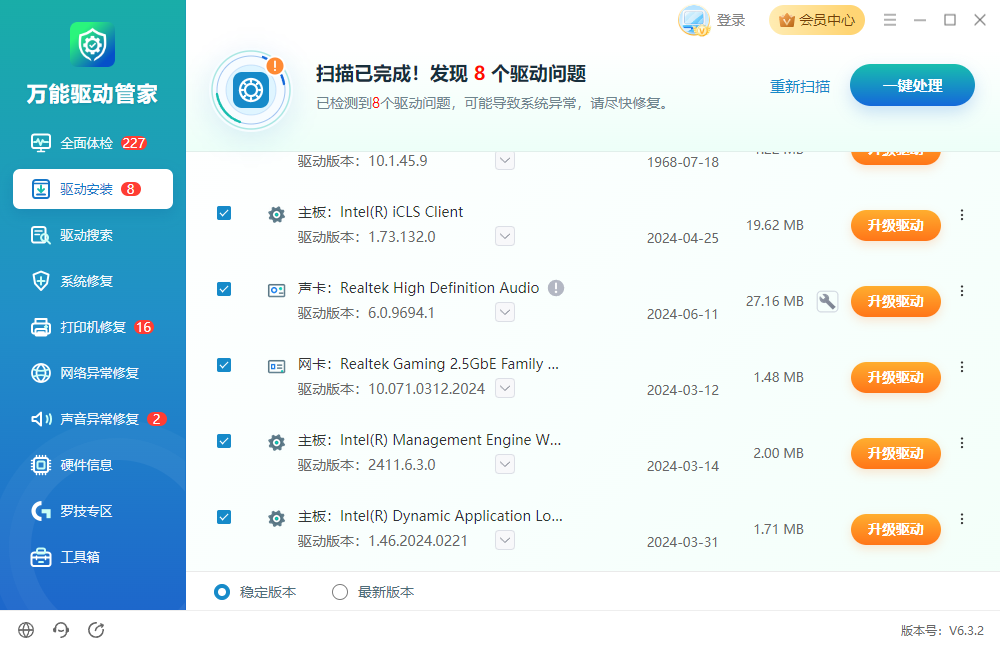Click the wrench repair icon for Realtek Audio

[827, 301]
